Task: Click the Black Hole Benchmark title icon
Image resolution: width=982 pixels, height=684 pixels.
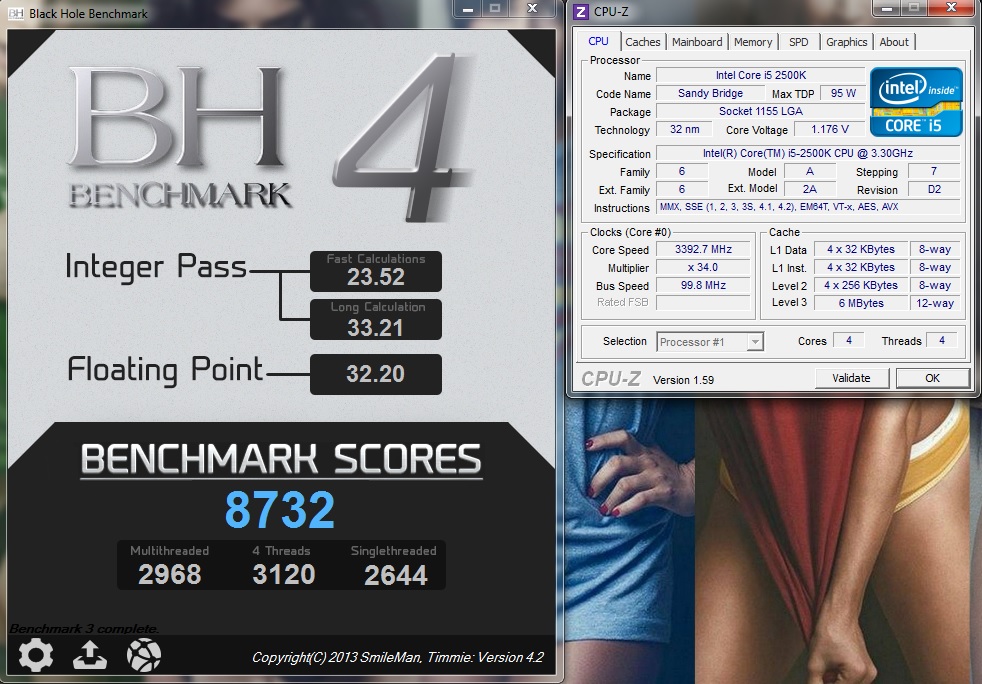Action: tap(16, 13)
